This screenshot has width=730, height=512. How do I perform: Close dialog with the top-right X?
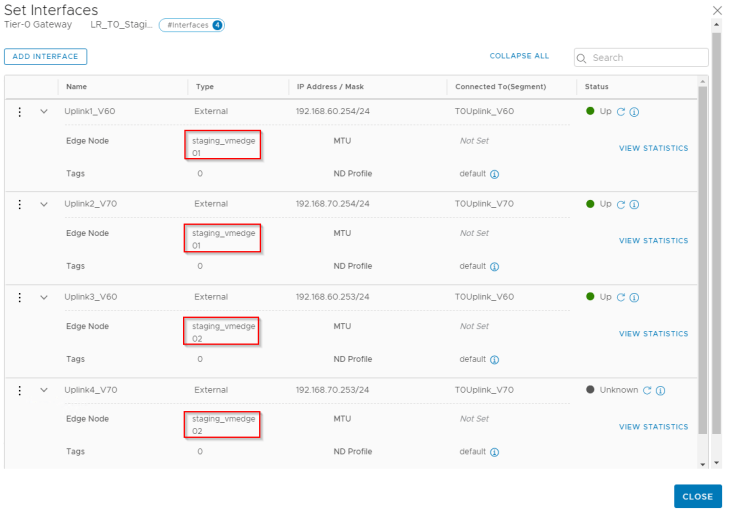pyautogui.click(x=716, y=9)
